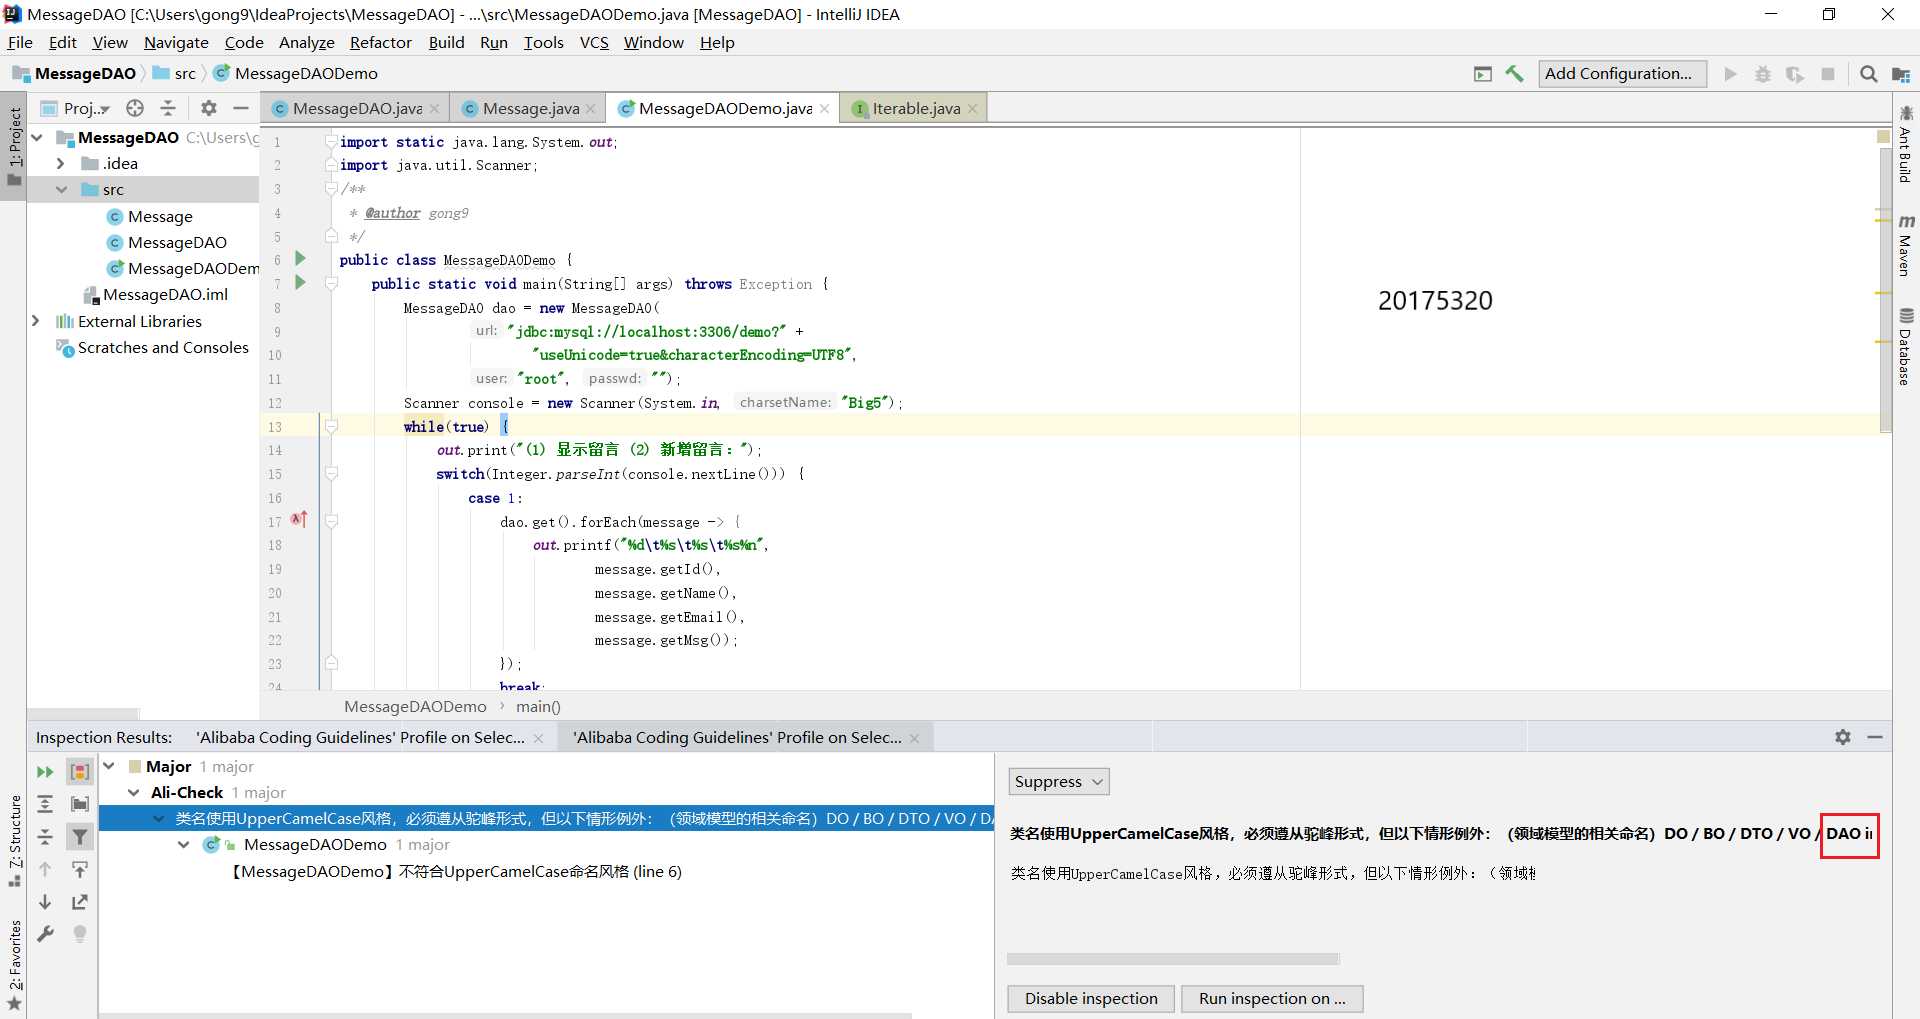
Task: Close the Message.java editor tab
Action: pos(591,109)
